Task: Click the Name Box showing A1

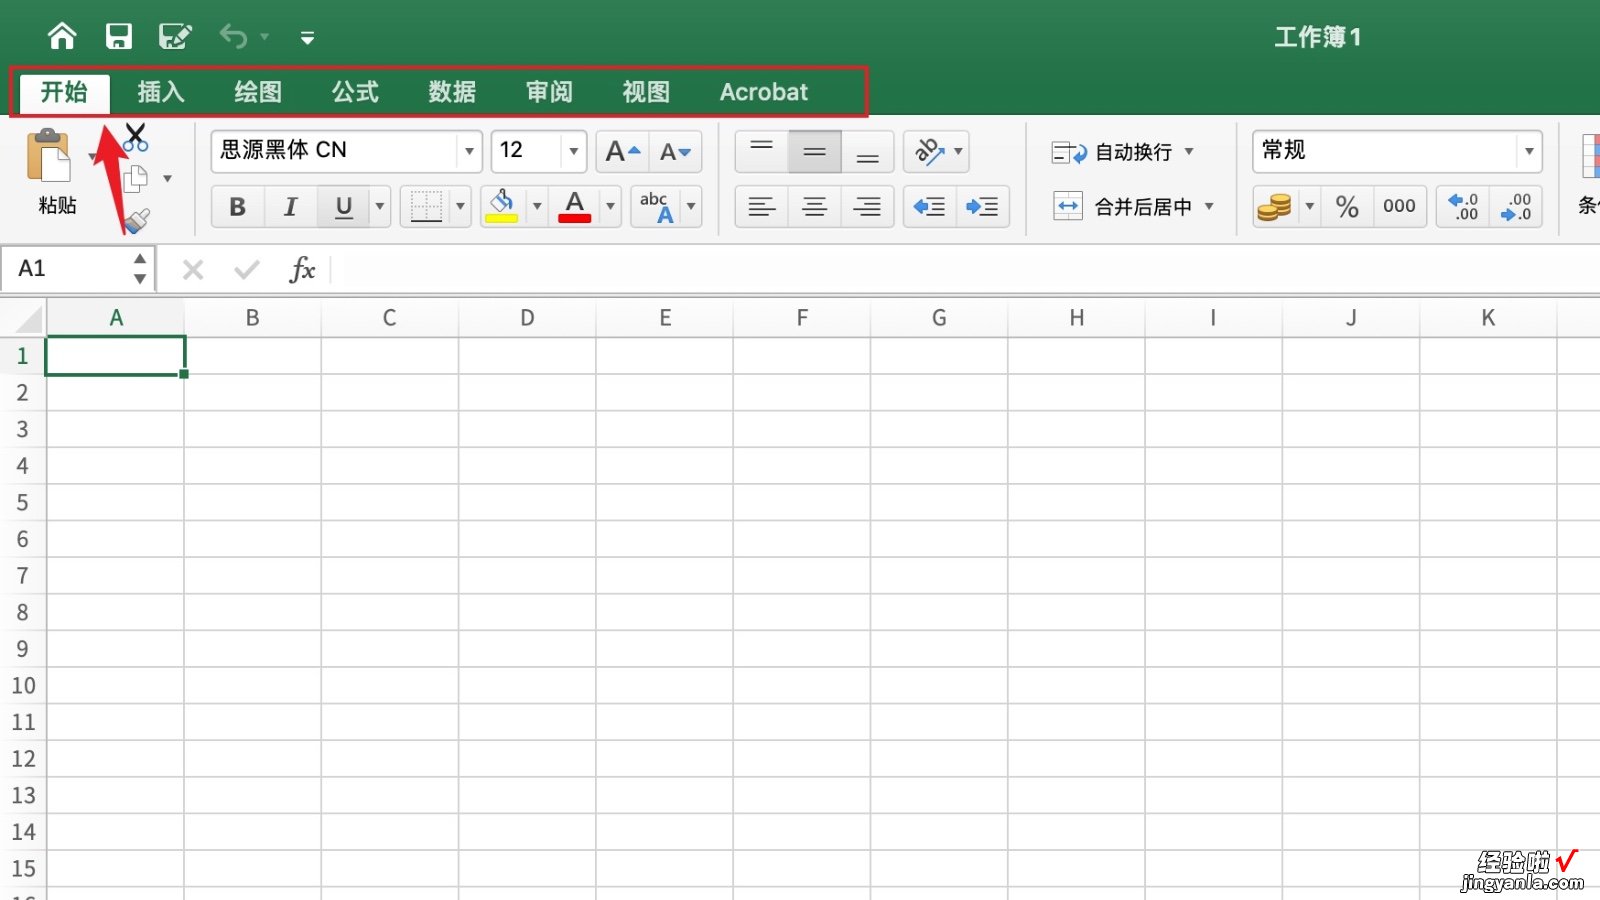Action: click(65, 269)
